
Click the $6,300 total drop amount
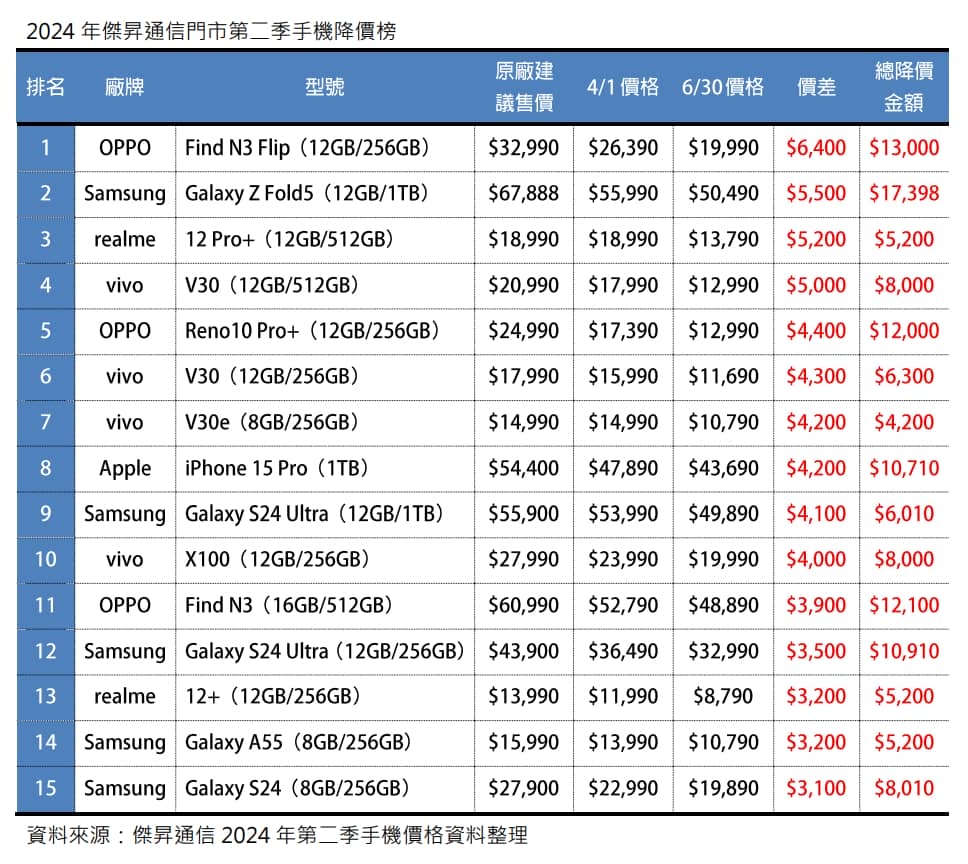pos(904,376)
